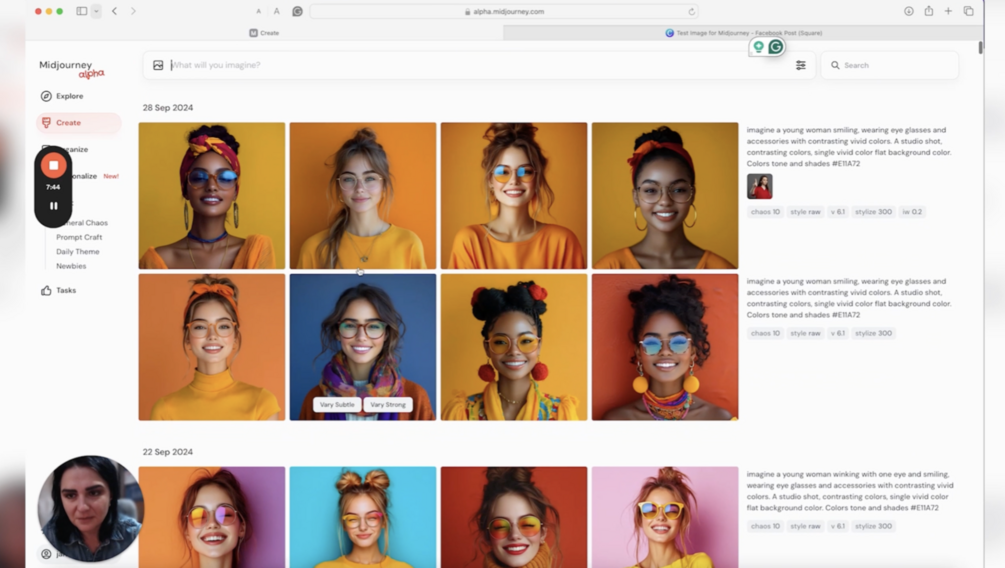The image size is (1005, 568).
Task: Click the first prompt text with E11A72
Action: pos(849,147)
